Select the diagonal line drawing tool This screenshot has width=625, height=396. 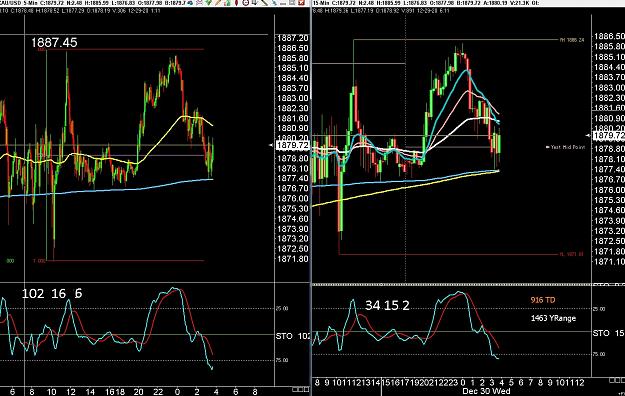point(264,2)
